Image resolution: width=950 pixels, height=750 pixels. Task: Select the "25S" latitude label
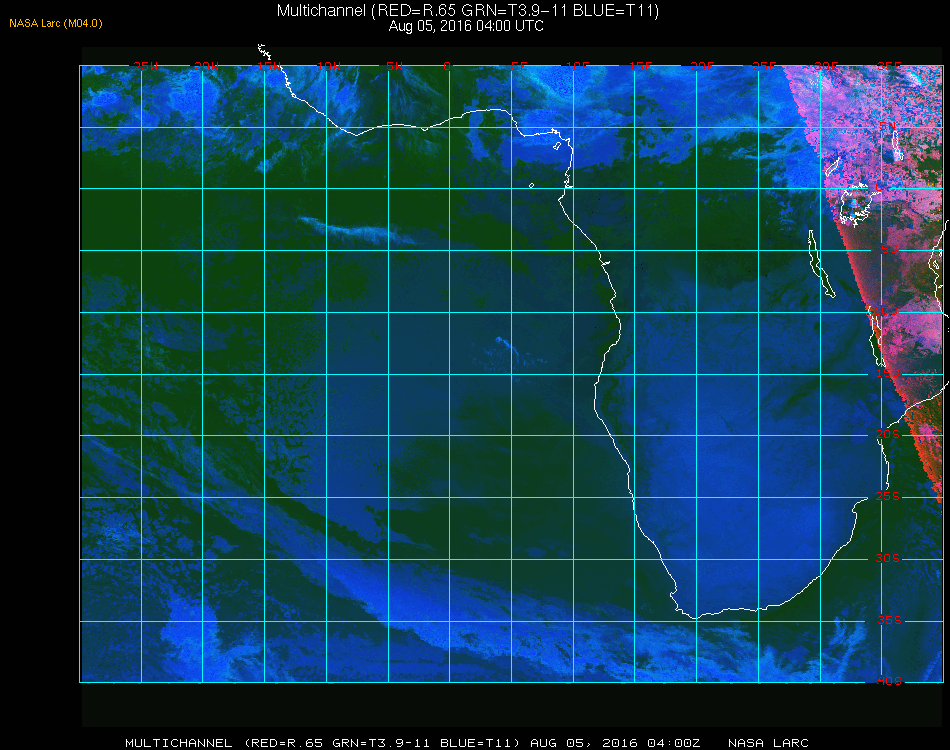pos(888,497)
